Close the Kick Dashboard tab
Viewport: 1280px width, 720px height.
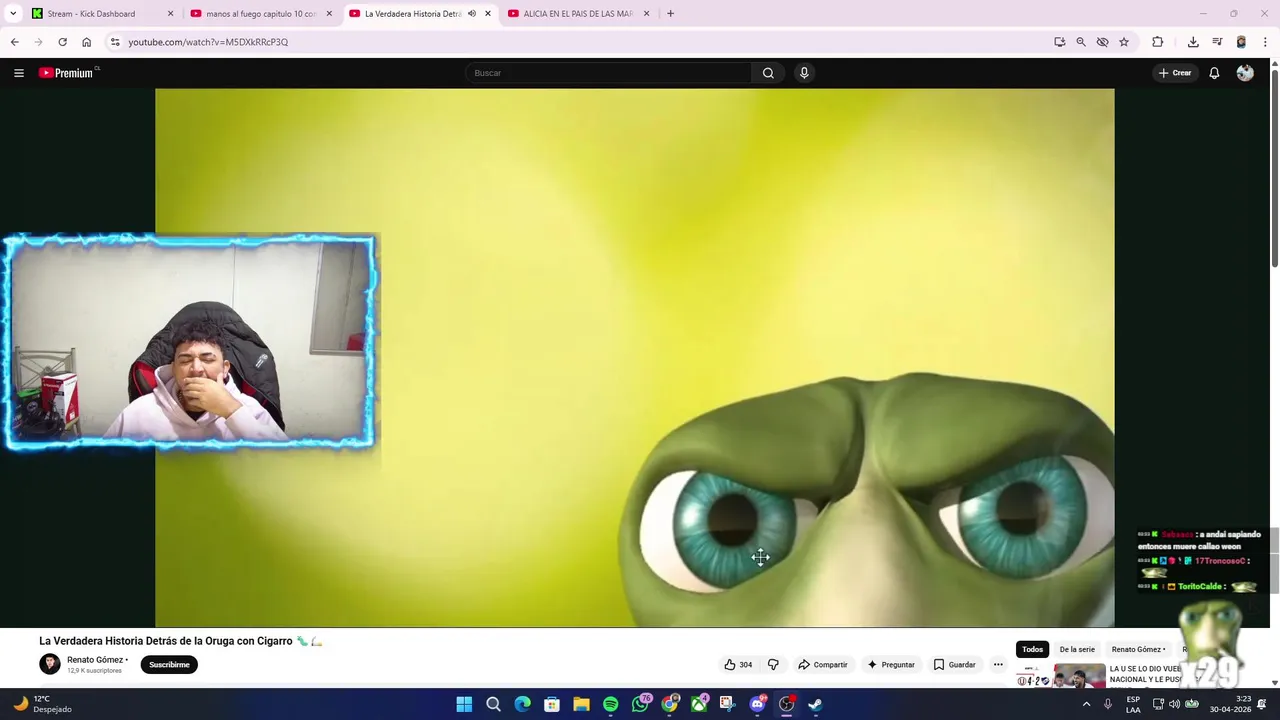[170, 14]
